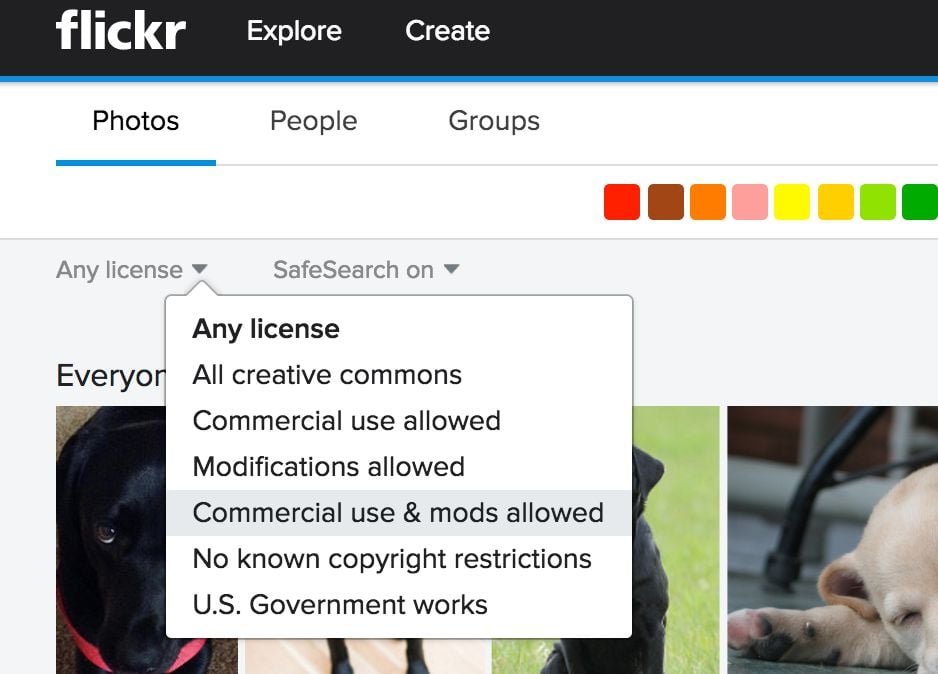
Task: Choose All creative commons license
Action: pyautogui.click(x=327, y=375)
